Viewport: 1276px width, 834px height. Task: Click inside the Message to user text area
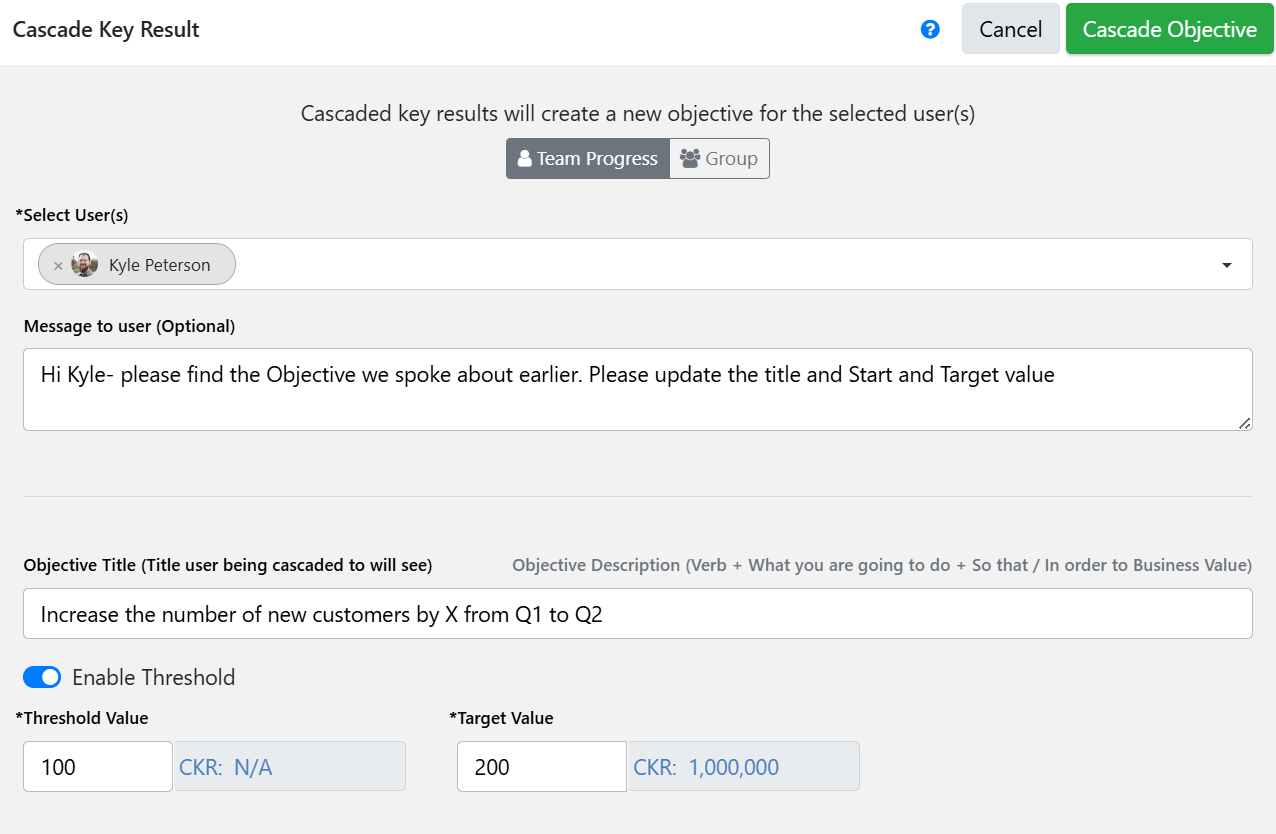pyautogui.click(x=638, y=389)
